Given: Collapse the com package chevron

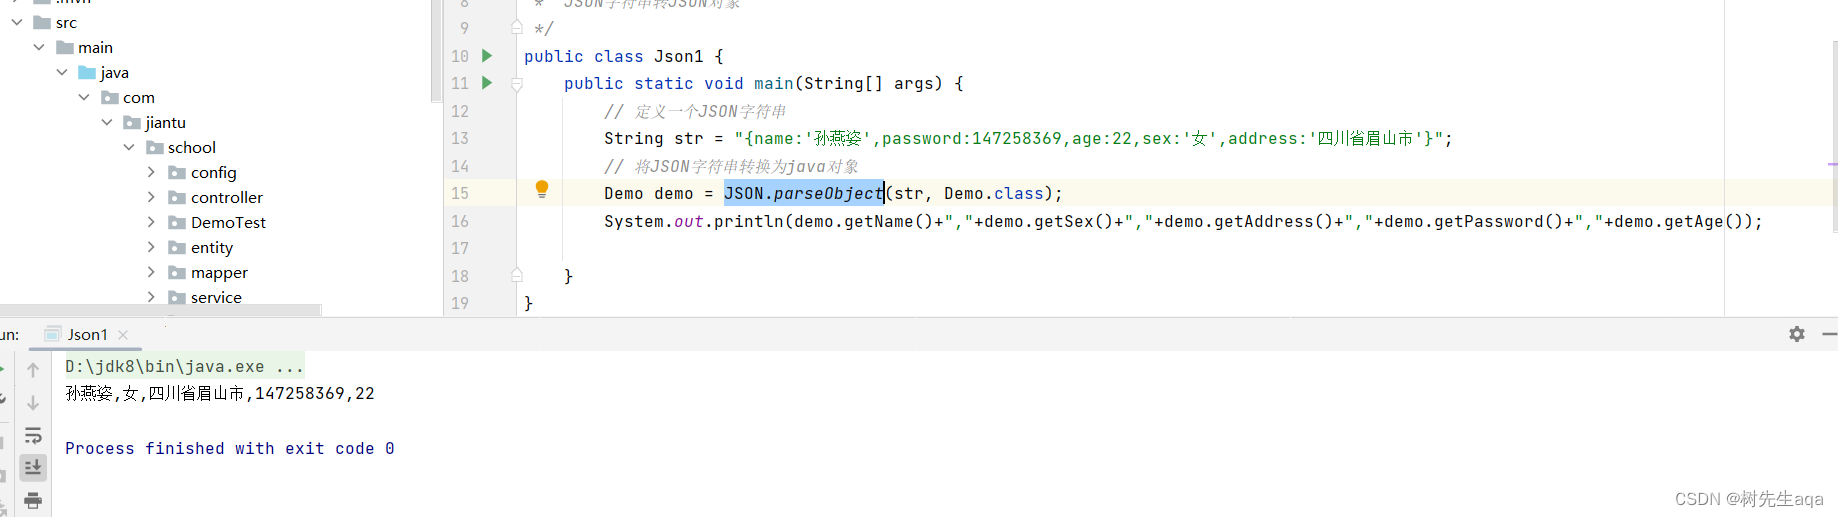Looking at the screenshot, I should click(84, 97).
